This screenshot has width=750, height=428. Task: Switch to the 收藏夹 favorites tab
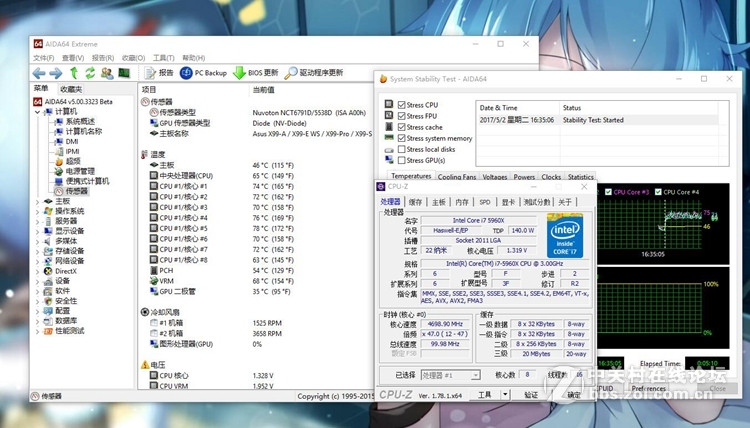tap(71, 89)
